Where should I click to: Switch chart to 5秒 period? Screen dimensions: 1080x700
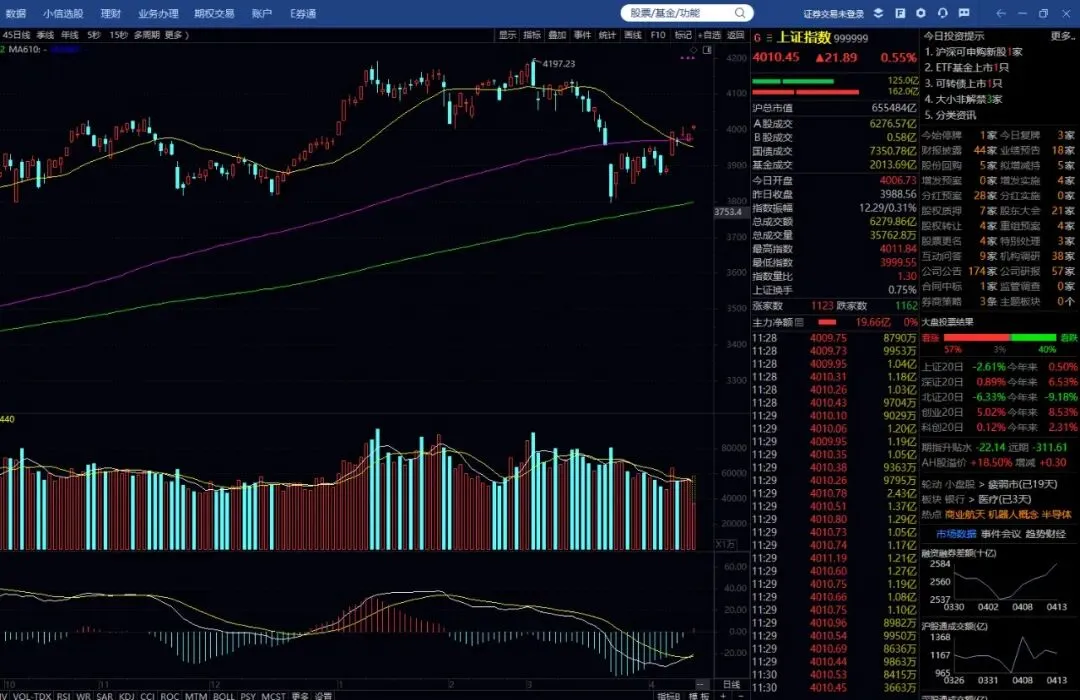[x=94, y=35]
